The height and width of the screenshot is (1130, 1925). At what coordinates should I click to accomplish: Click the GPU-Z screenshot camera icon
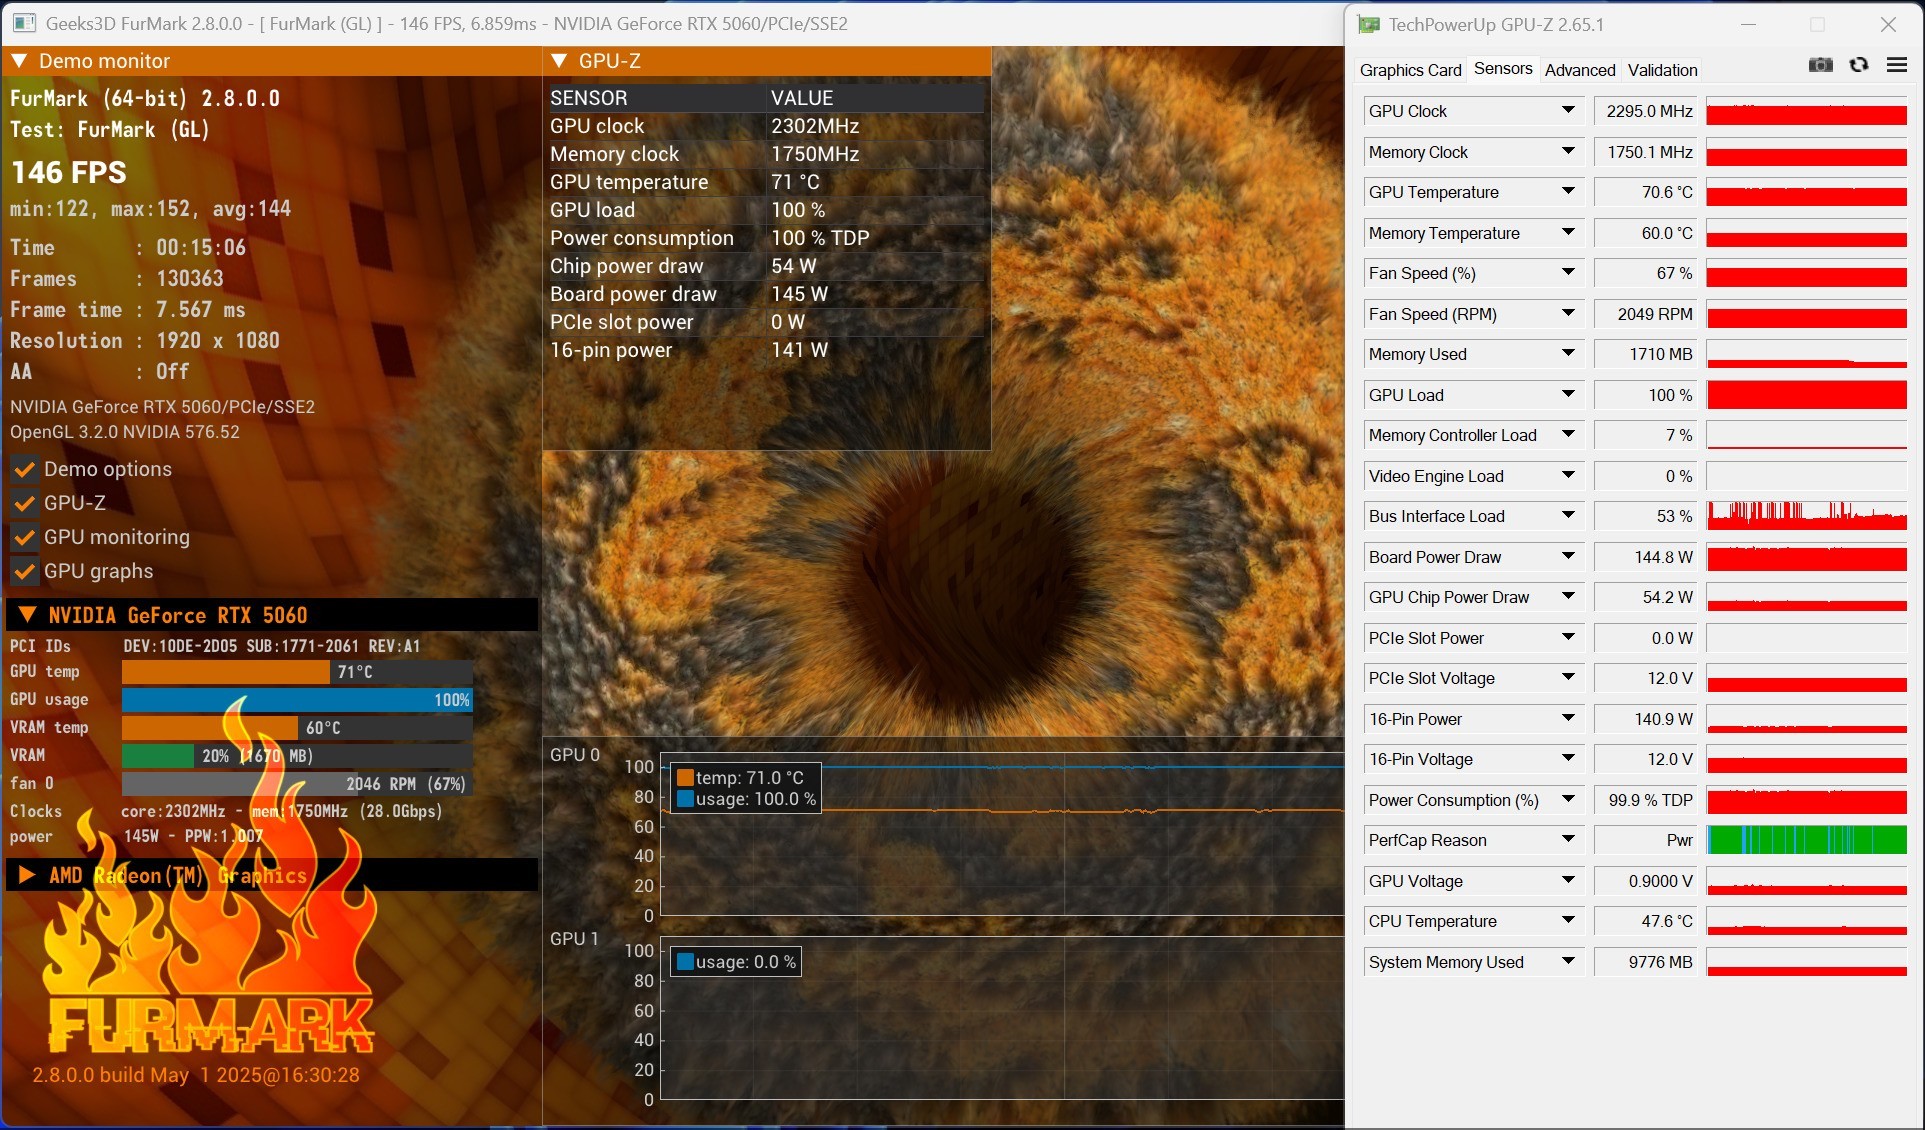pyautogui.click(x=1820, y=65)
